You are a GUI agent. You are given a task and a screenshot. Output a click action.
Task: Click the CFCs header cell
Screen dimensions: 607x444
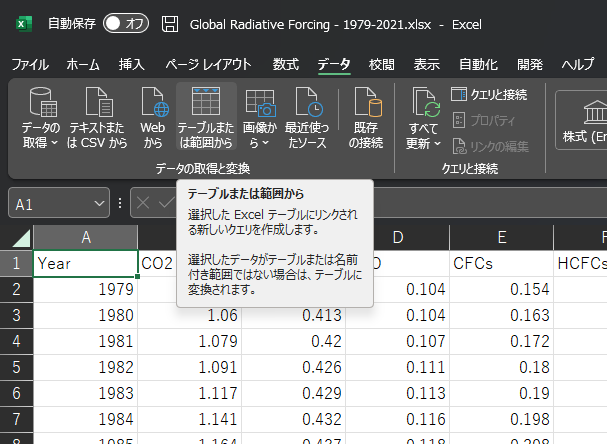(x=501, y=263)
